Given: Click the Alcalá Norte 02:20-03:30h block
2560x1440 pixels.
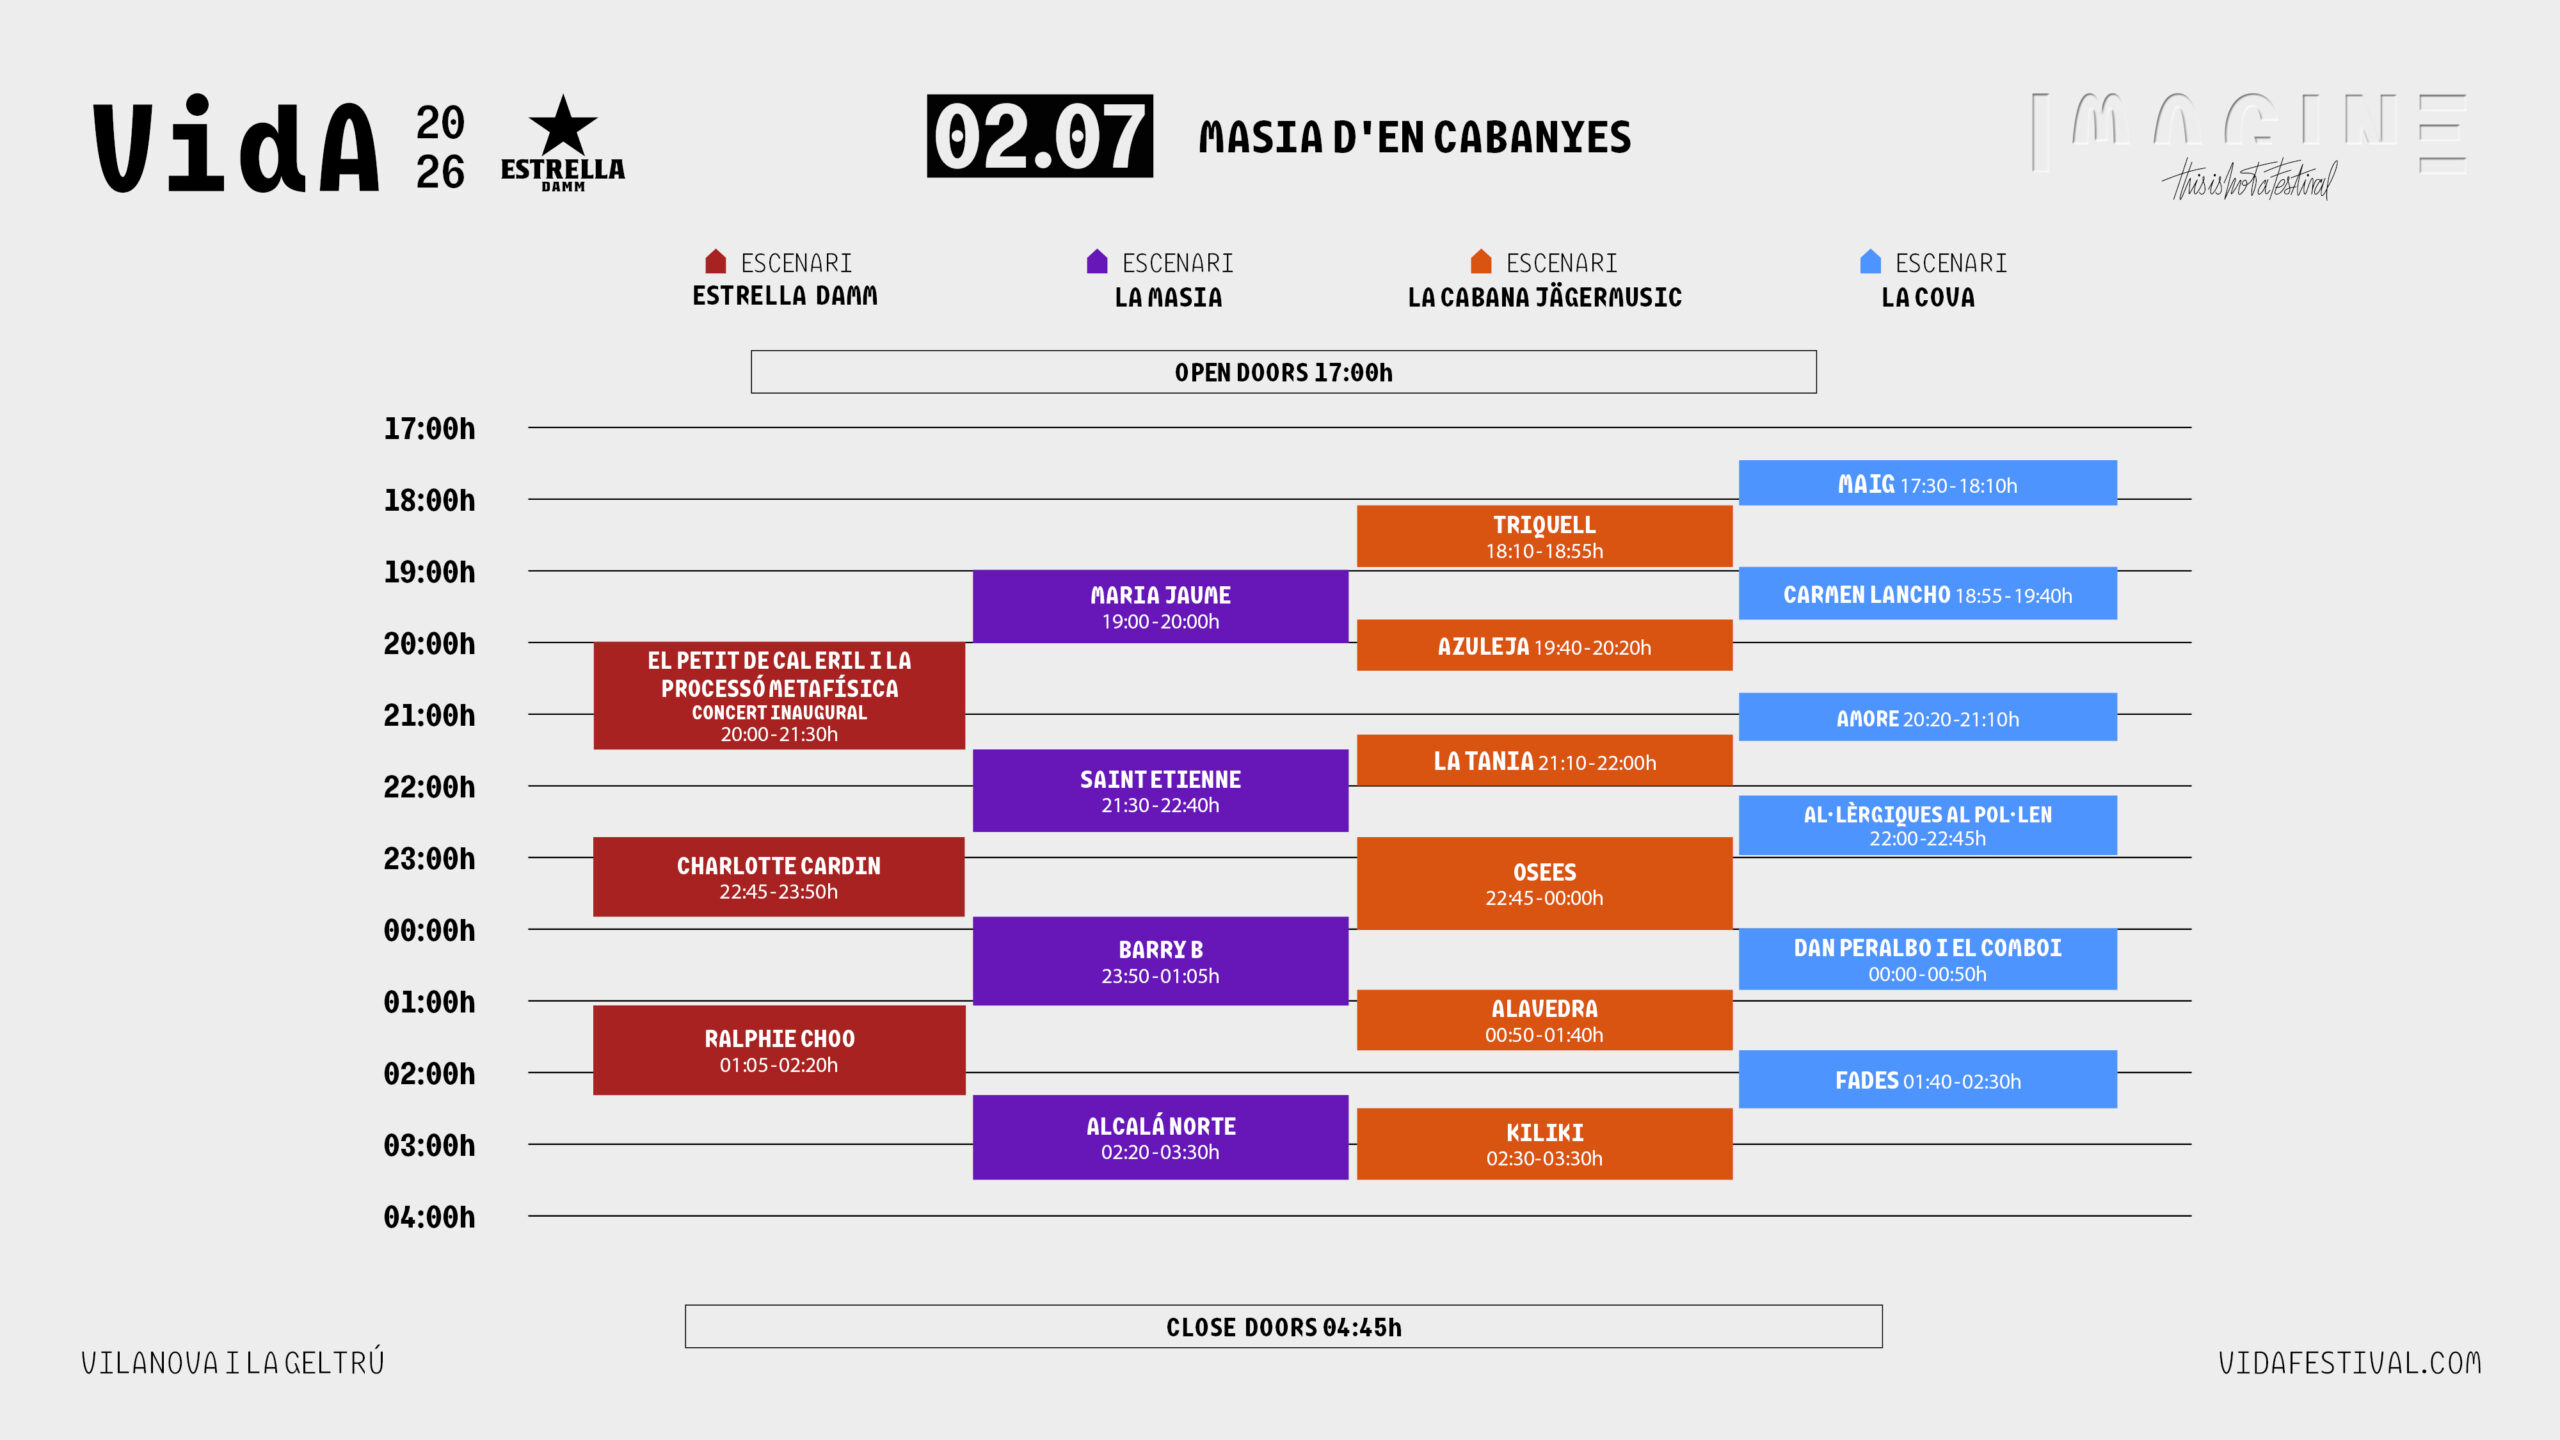Looking at the screenshot, I should click(1160, 1138).
